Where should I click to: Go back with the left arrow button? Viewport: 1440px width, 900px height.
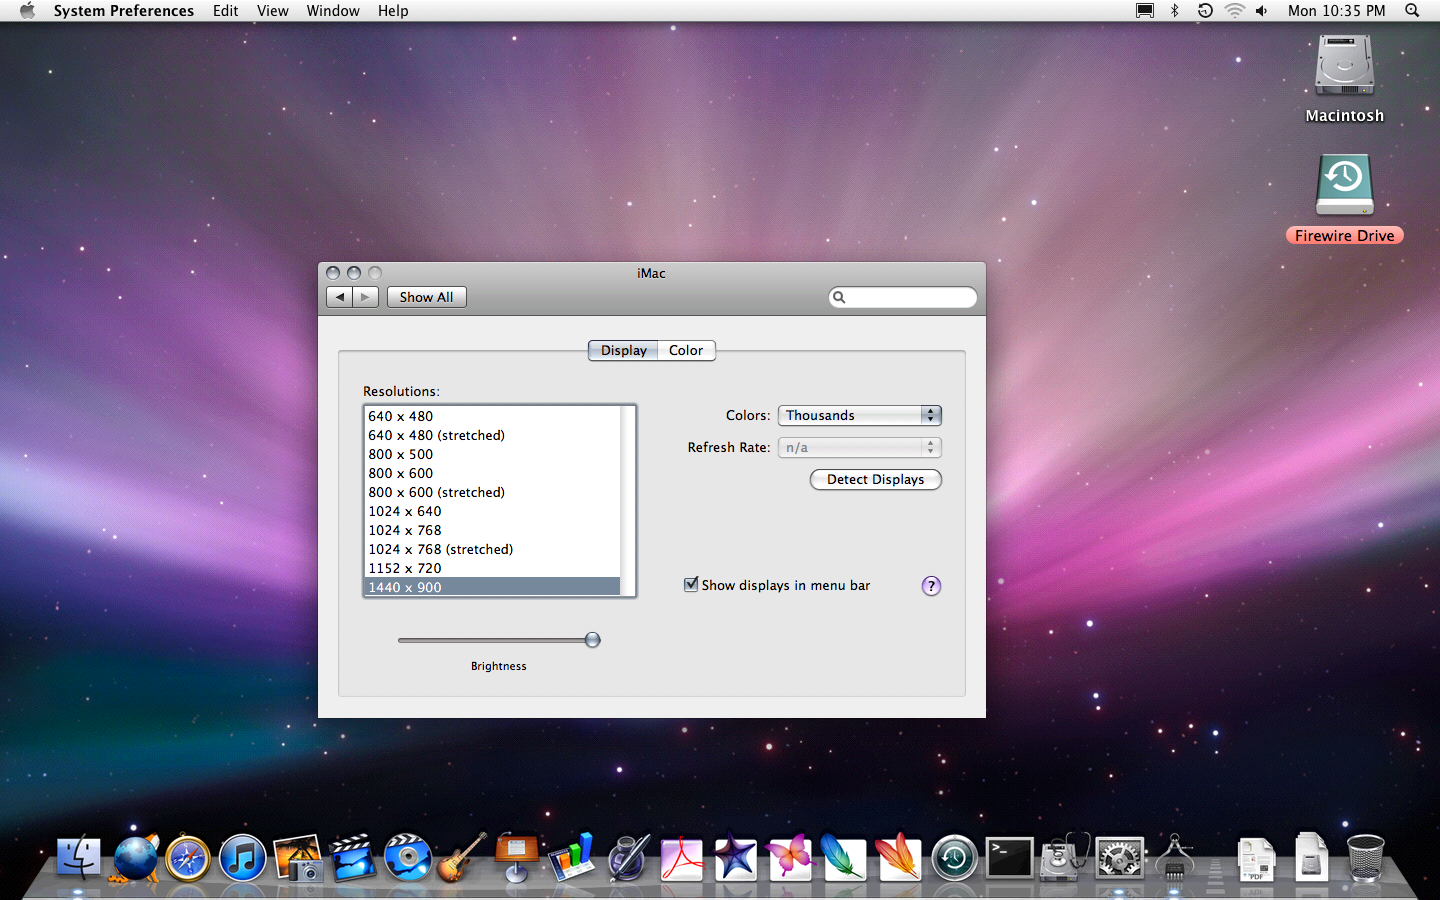click(x=339, y=297)
